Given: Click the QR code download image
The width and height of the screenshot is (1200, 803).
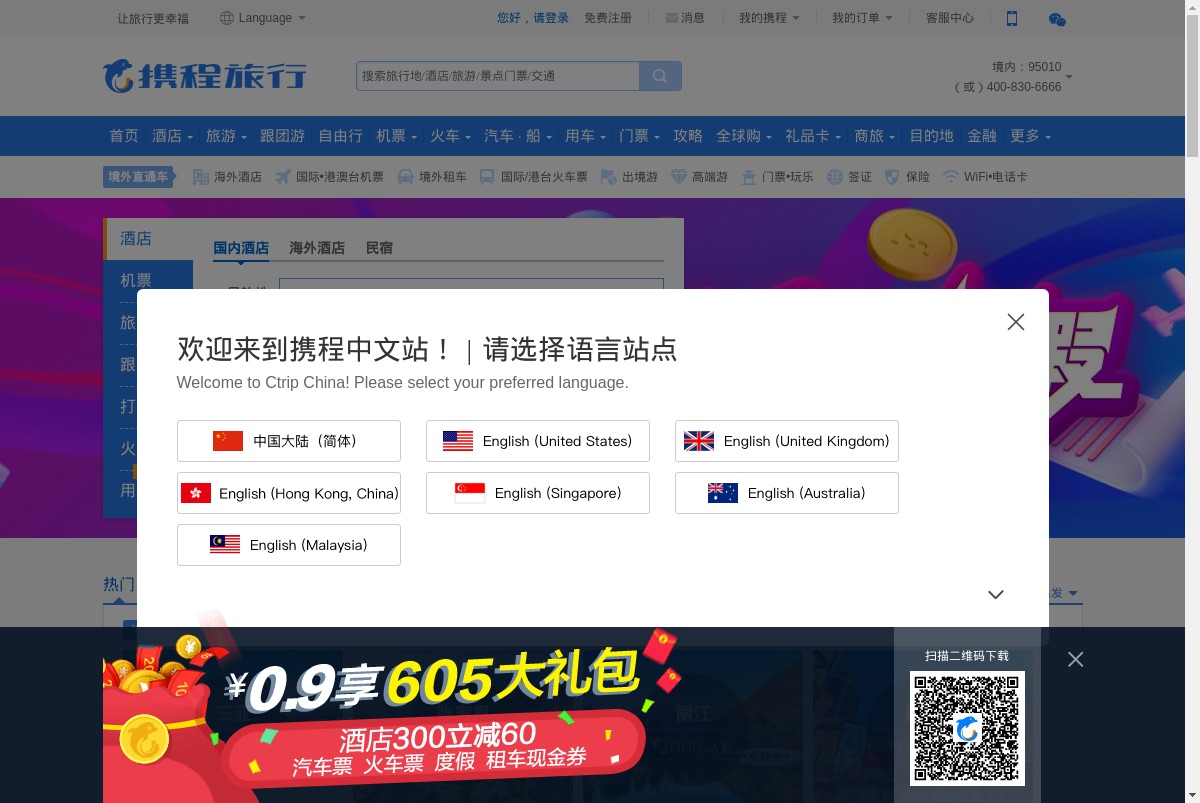Looking at the screenshot, I should tap(967, 728).
